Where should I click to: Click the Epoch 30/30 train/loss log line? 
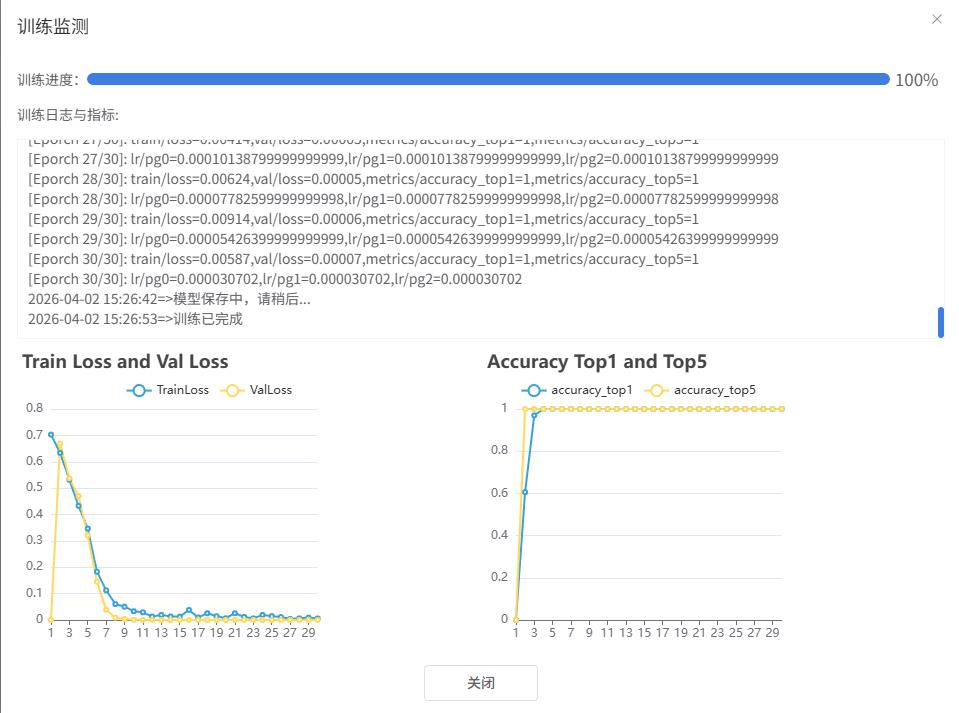pyautogui.click(x=363, y=259)
